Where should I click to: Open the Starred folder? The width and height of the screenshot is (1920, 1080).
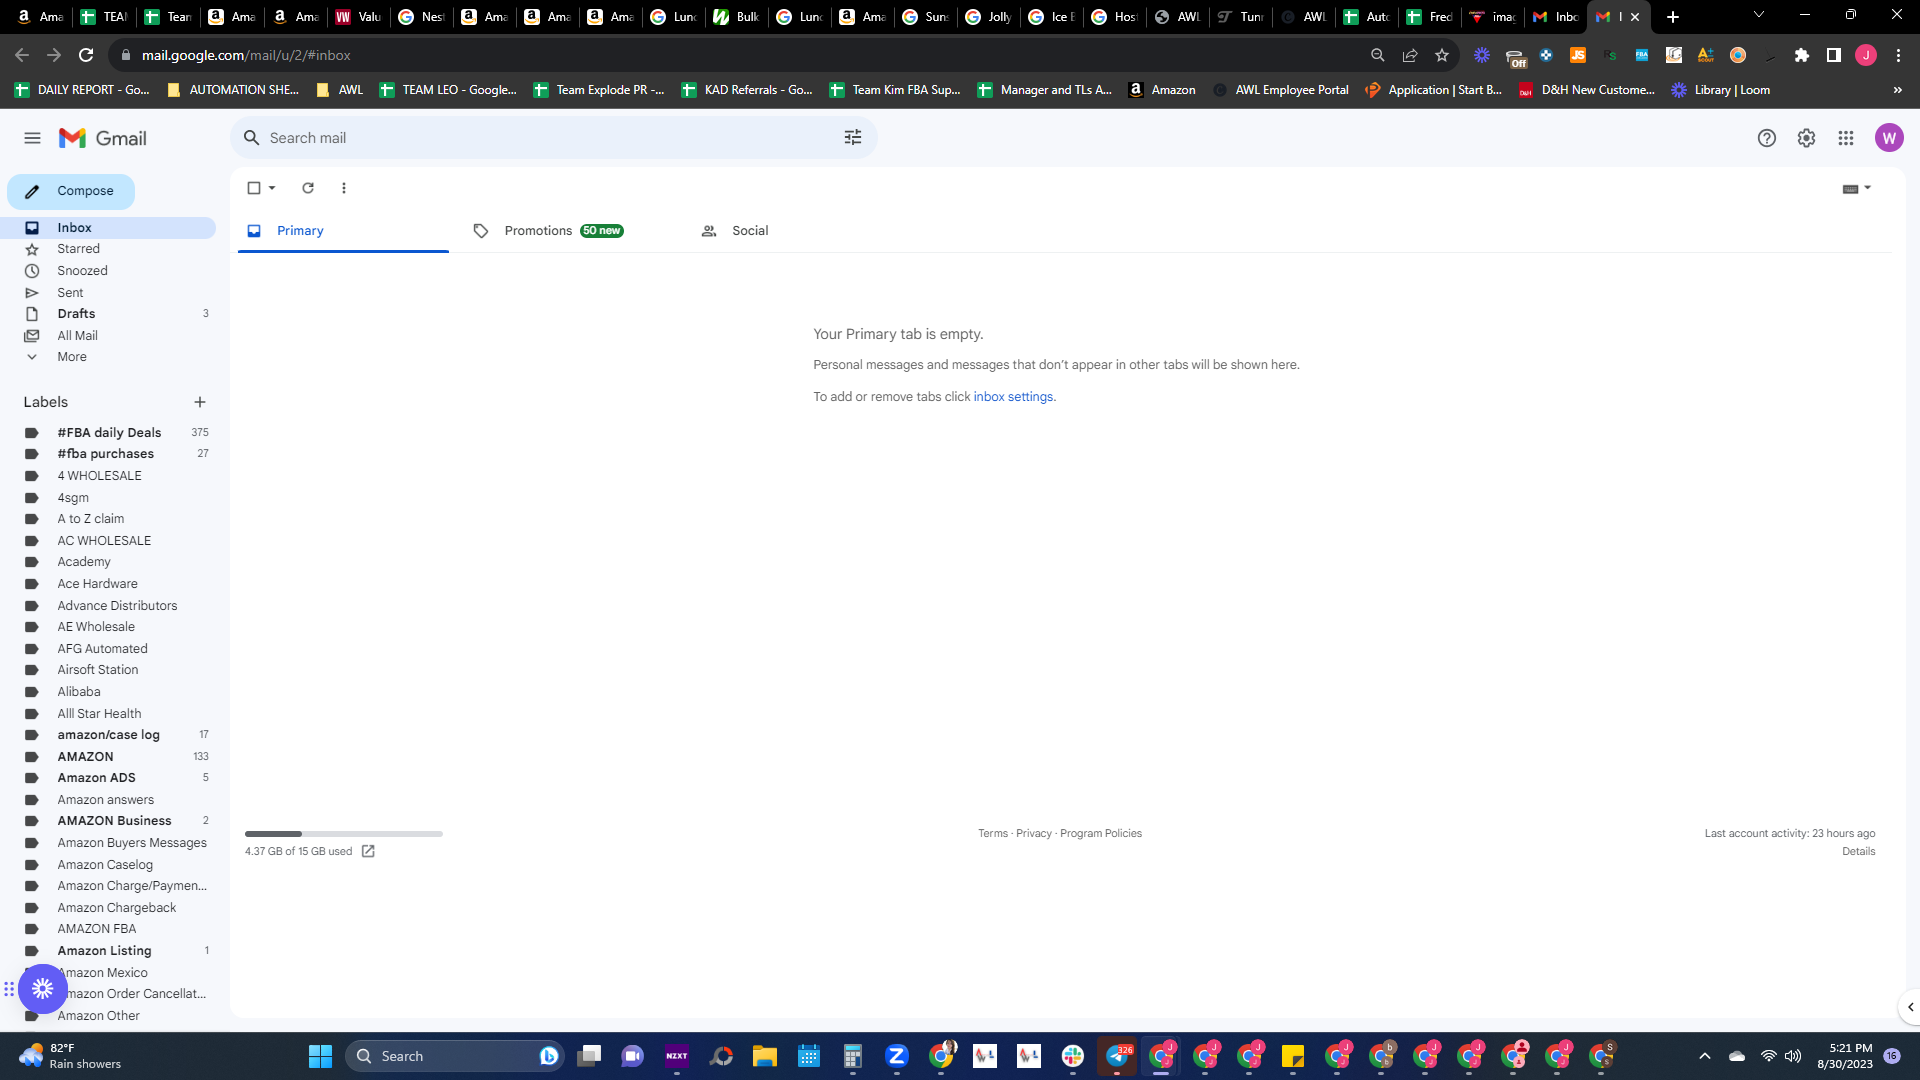[x=108, y=249]
